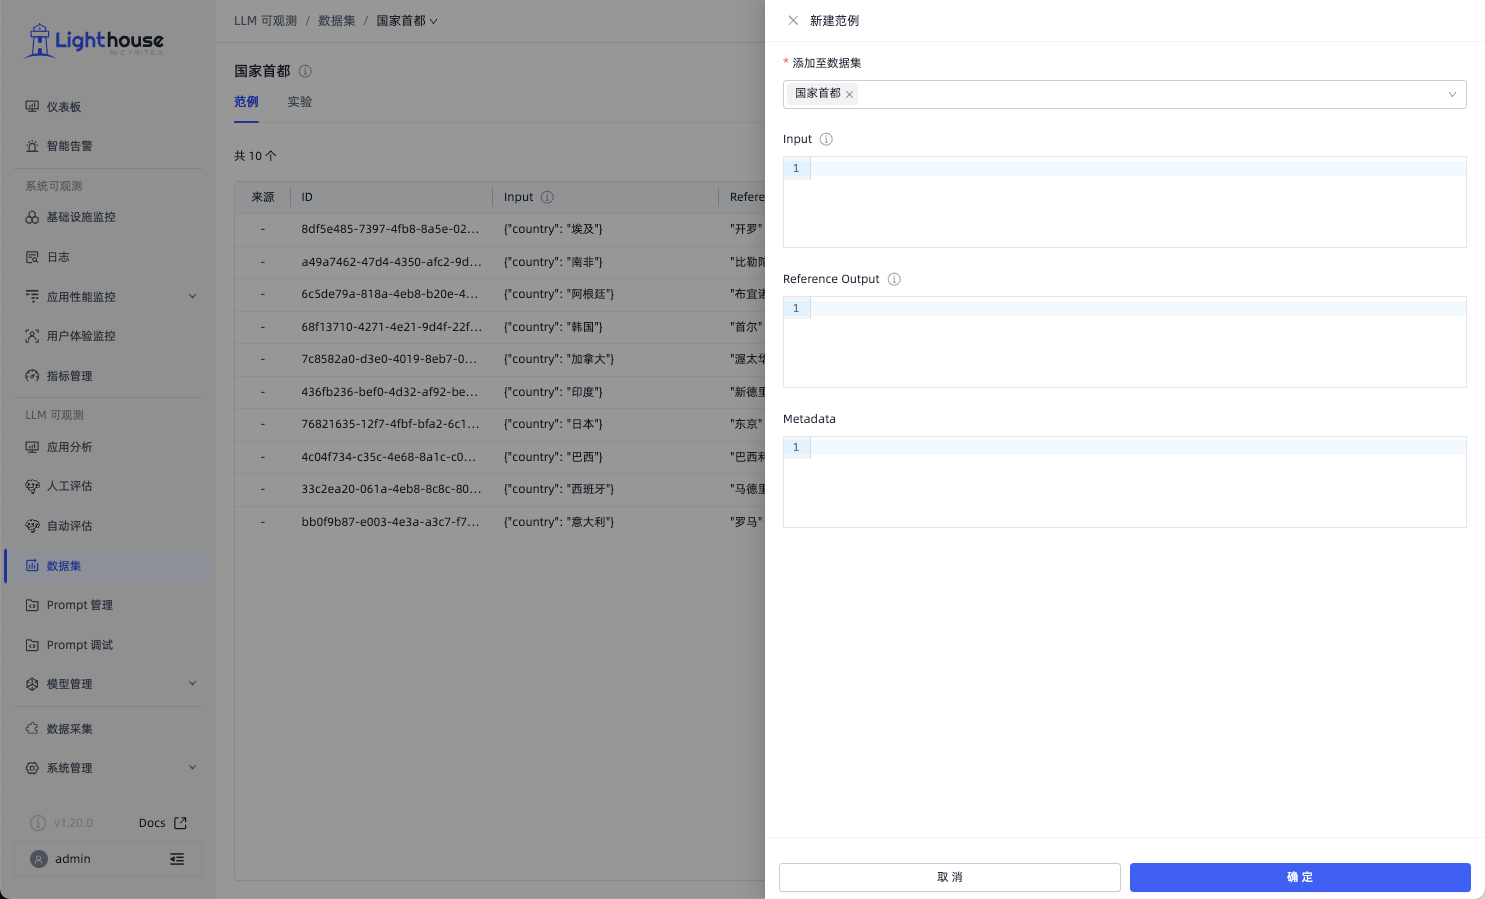
Task: Collapse sidebar with the menu fold icon
Action: pyautogui.click(x=177, y=859)
